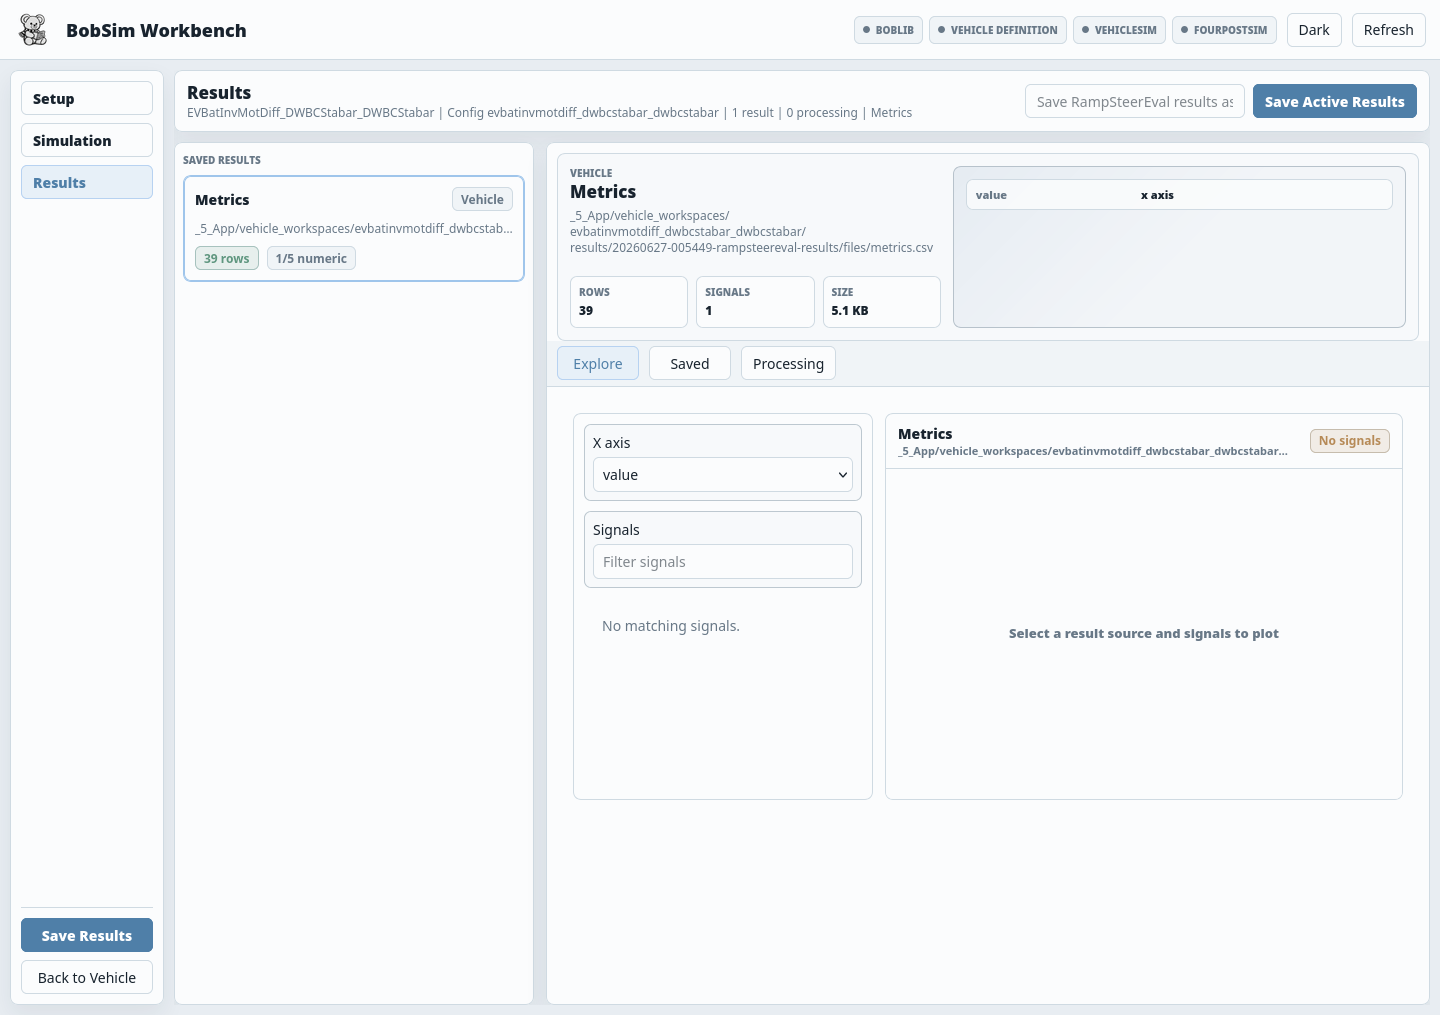Click the SIGNALS 1 stat box
This screenshot has width=1440, height=1015.
[x=755, y=301]
